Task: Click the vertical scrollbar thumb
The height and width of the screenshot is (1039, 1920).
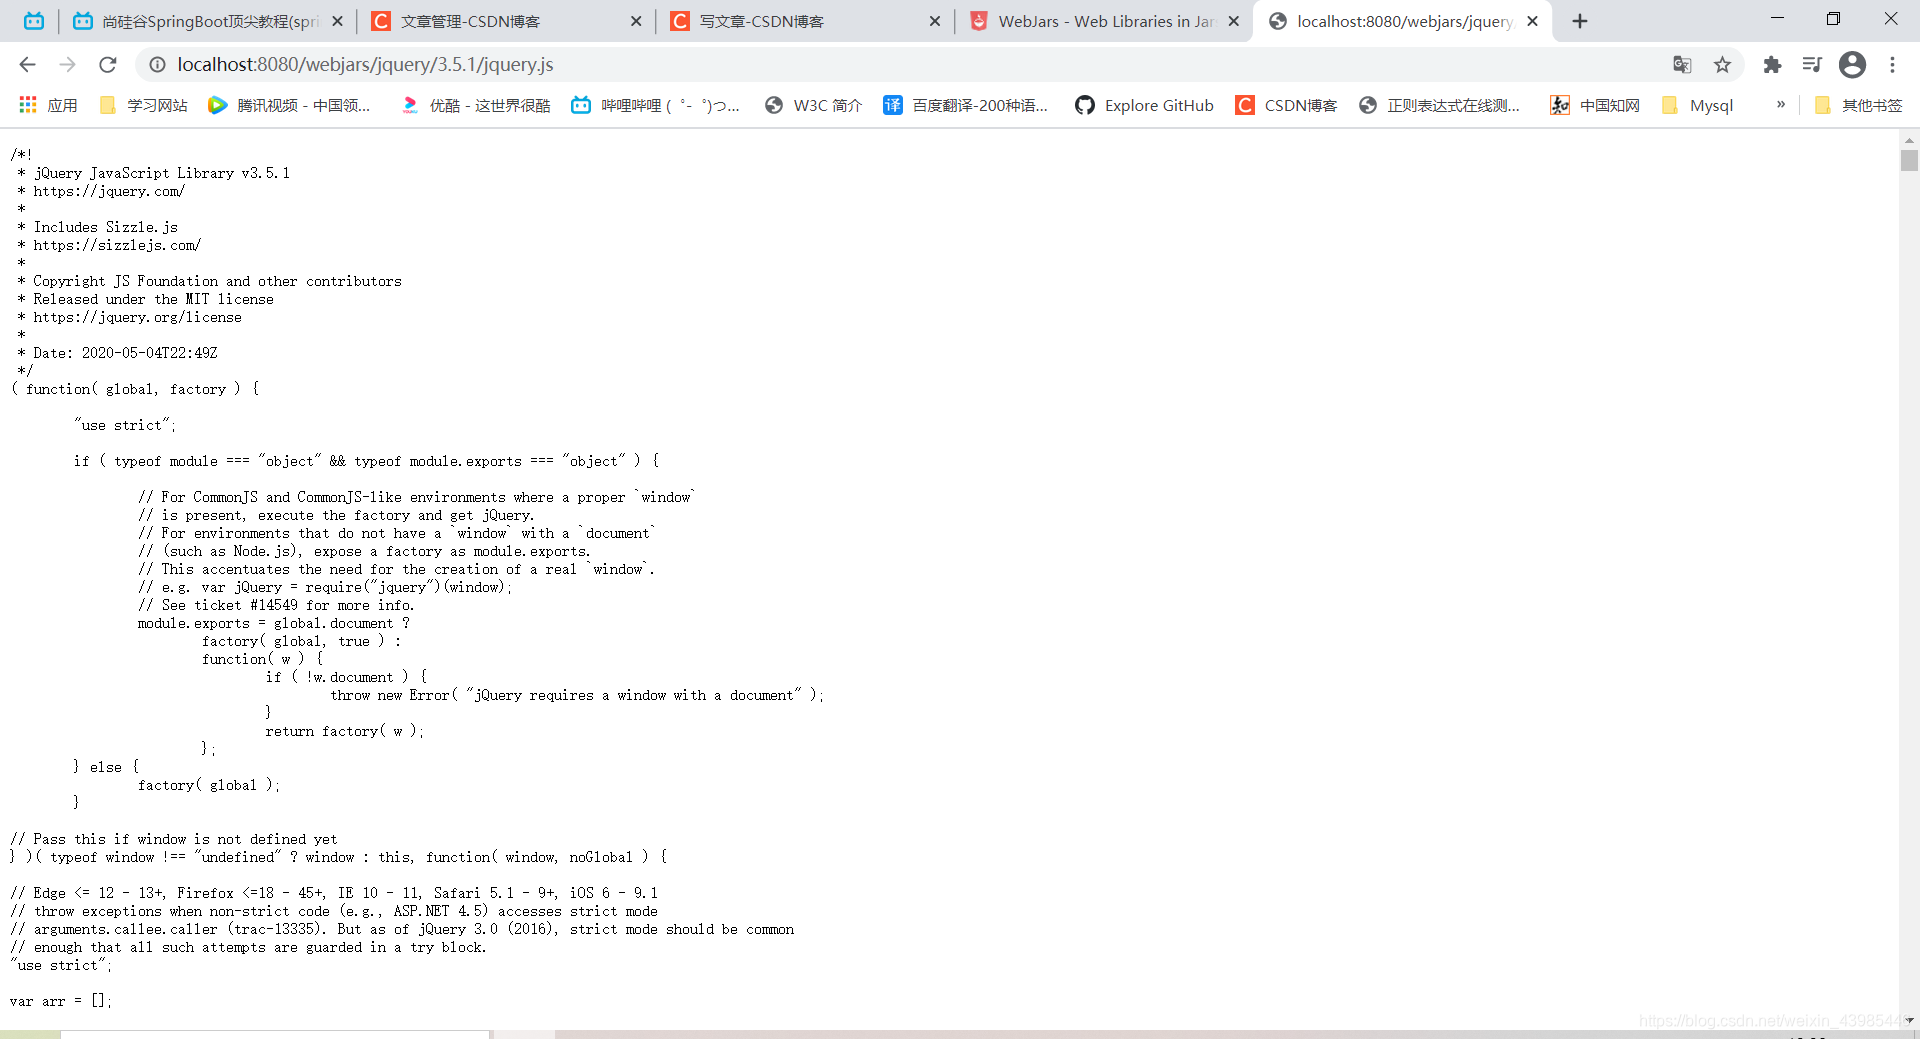Action: click(x=1909, y=160)
